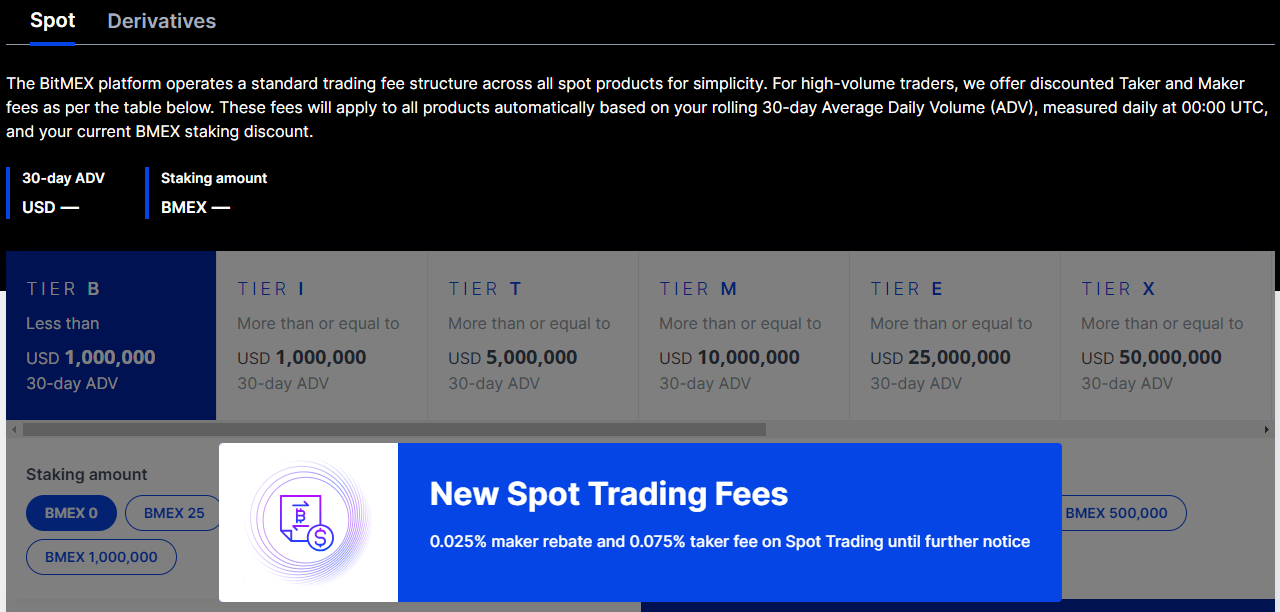Select the Spot tab

[52, 21]
